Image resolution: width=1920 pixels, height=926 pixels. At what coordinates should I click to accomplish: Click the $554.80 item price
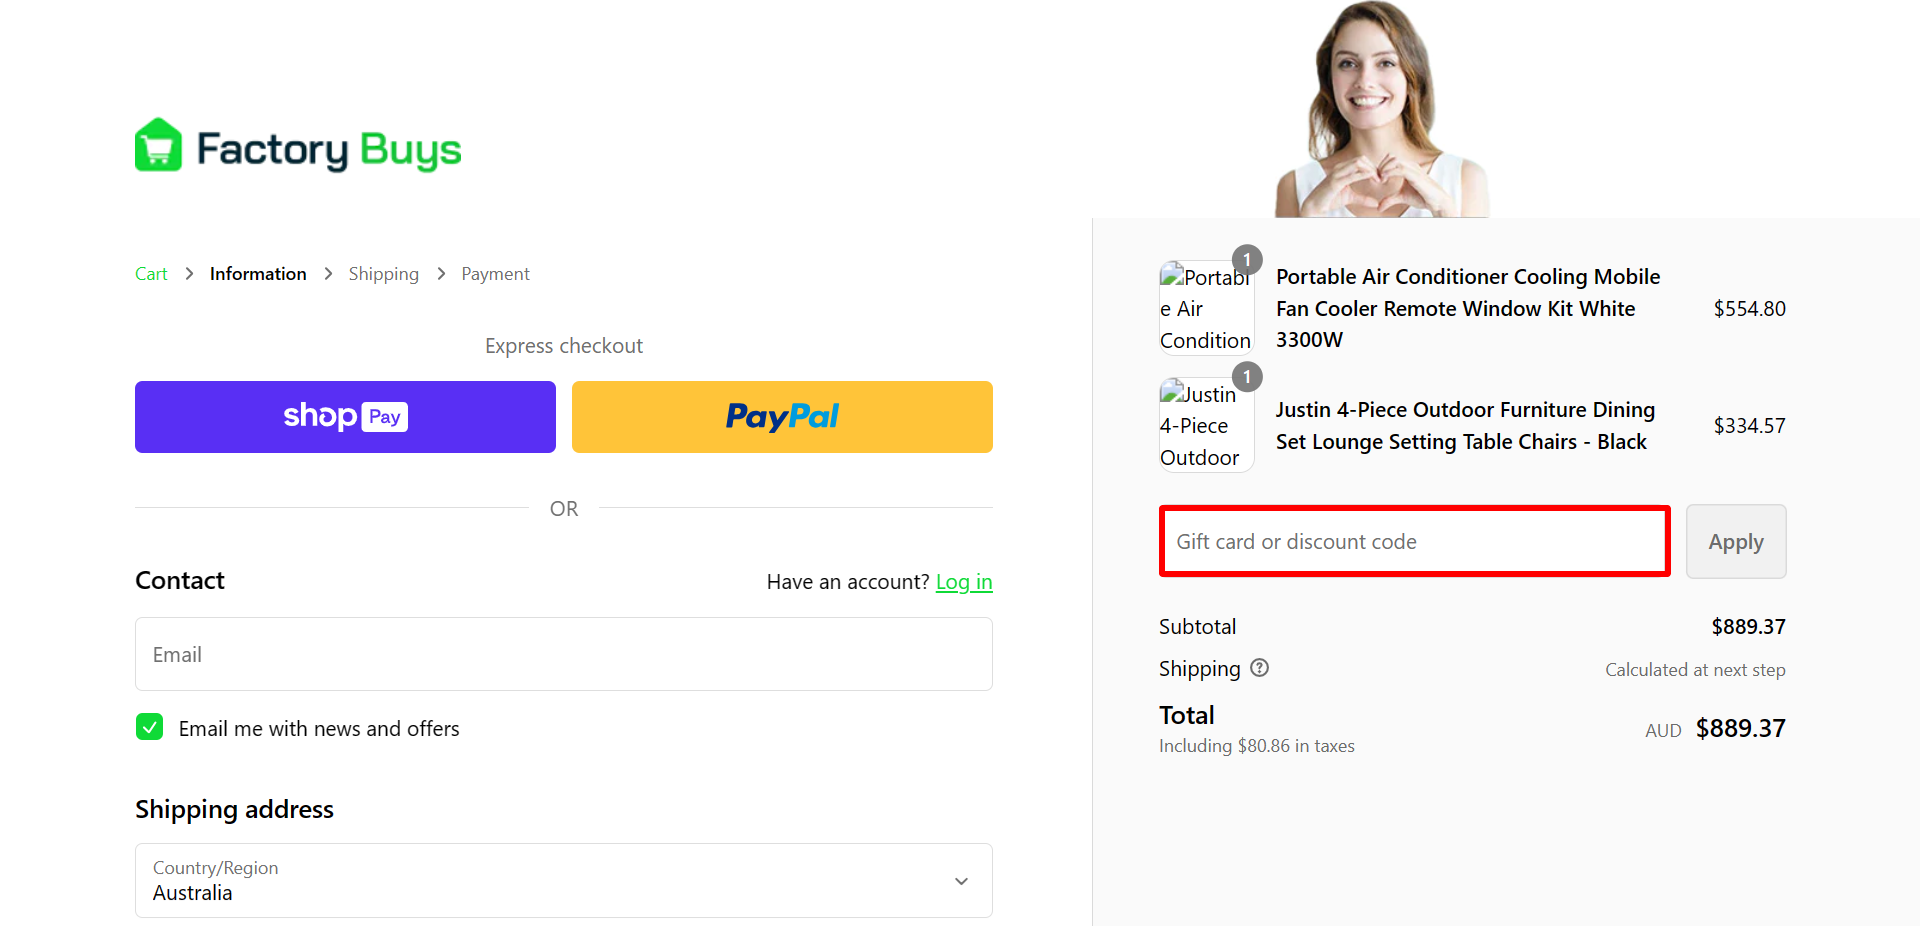tap(1750, 309)
